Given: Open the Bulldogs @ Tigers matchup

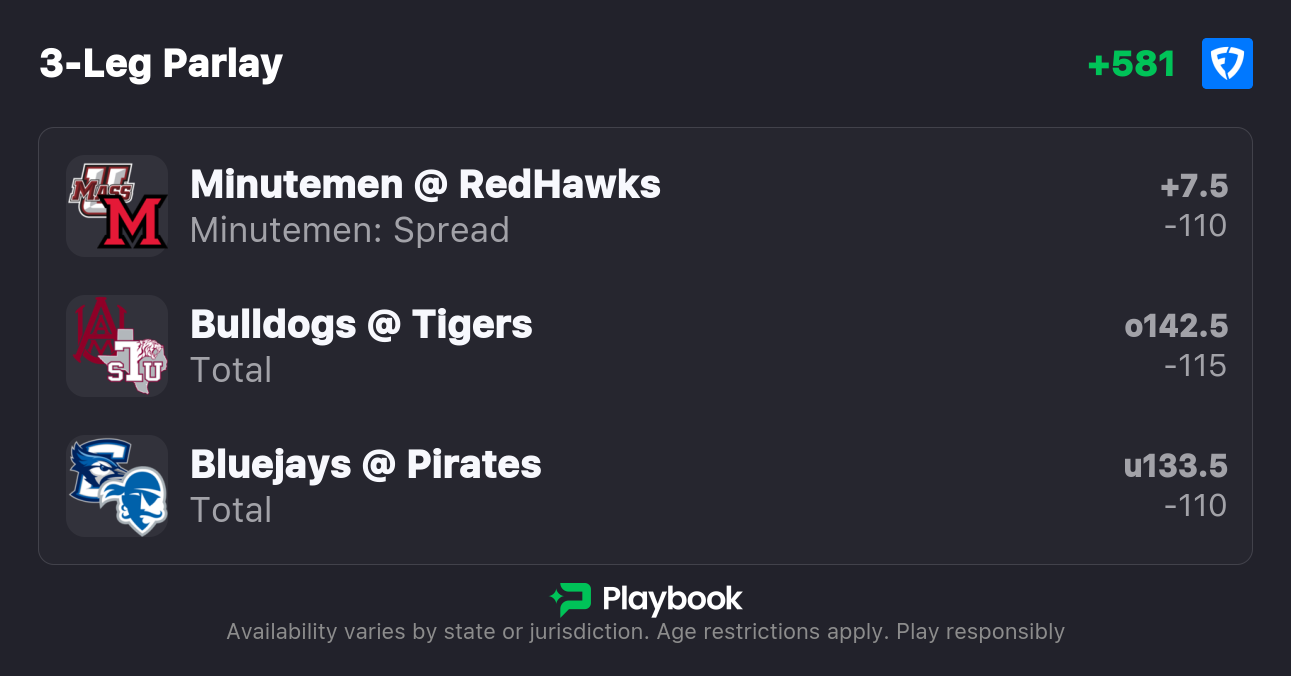Looking at the screenshot, I should pos(361,324).
